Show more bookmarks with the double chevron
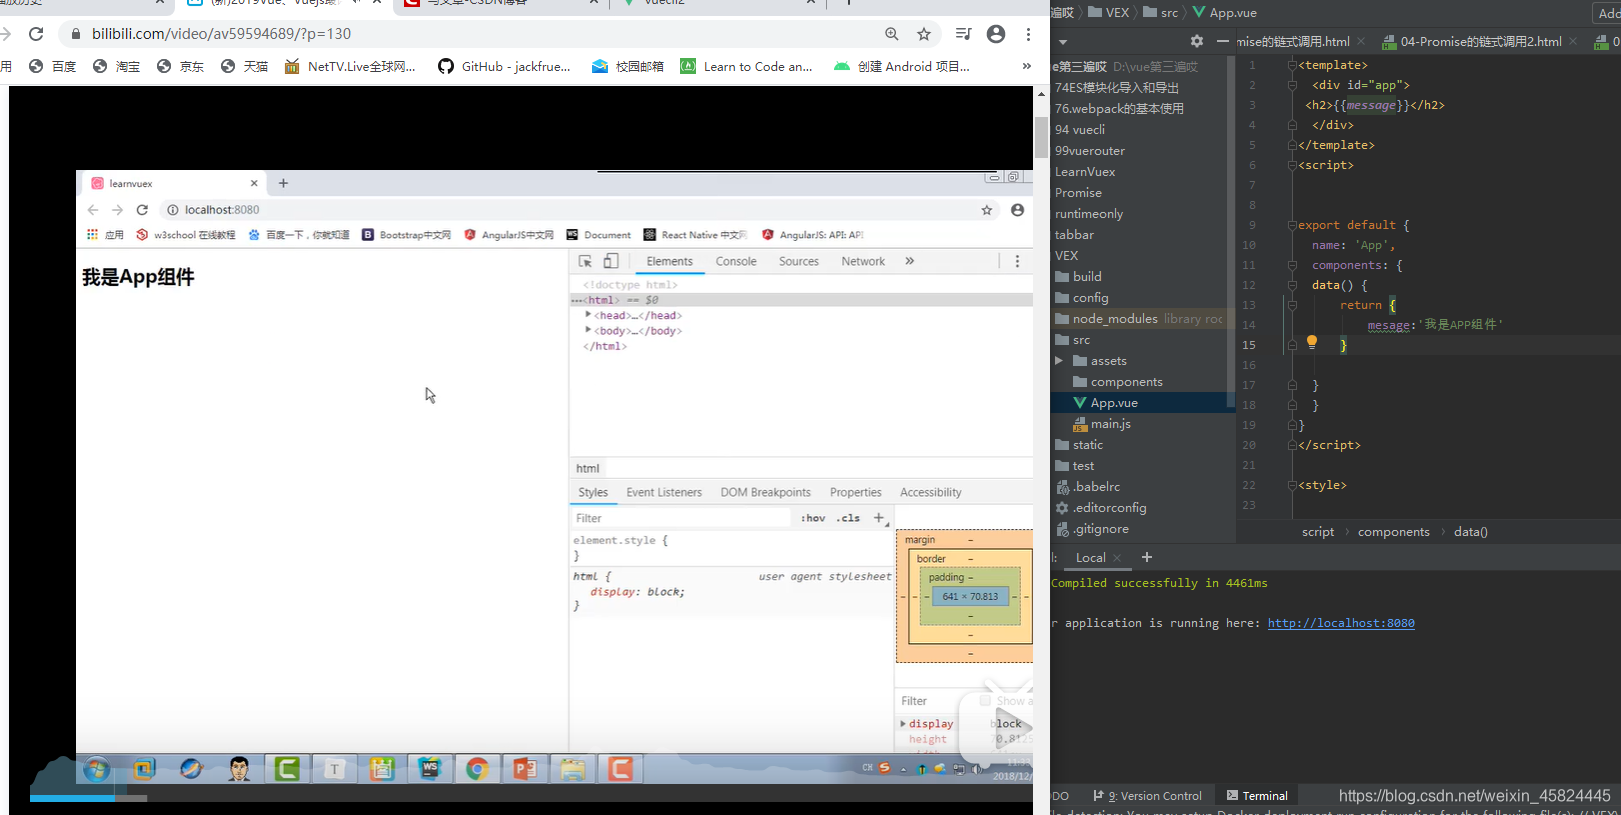 click(x=1026, y=66)
